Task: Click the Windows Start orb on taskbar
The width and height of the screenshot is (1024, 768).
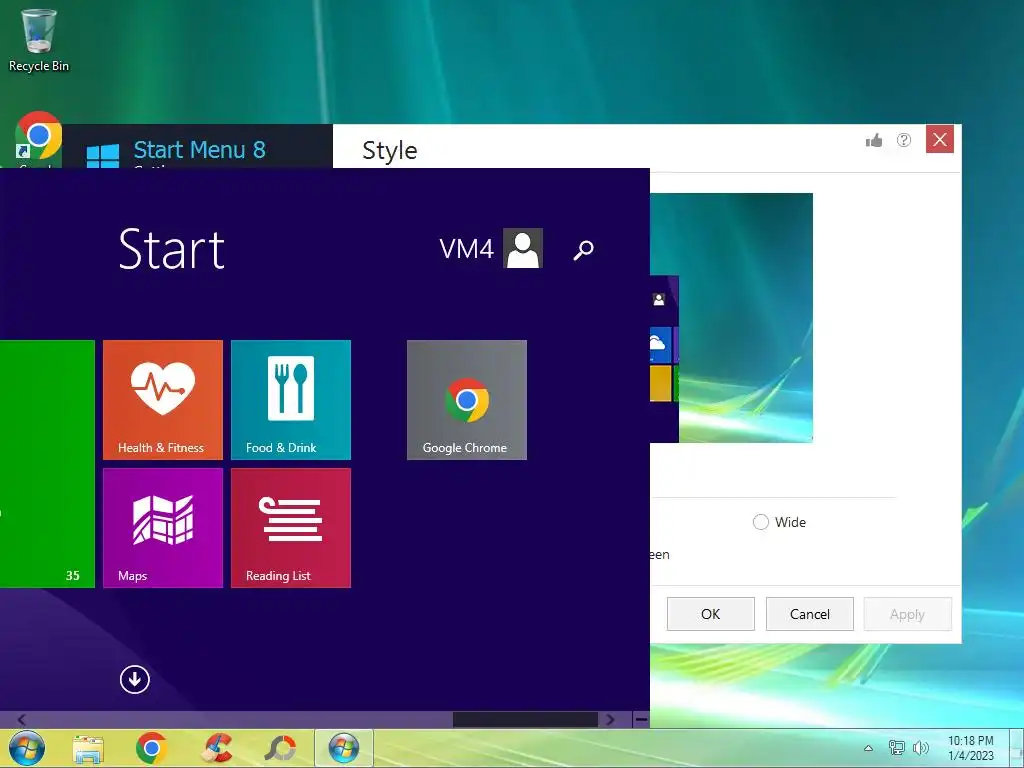Action: click(x=27, y=748)
